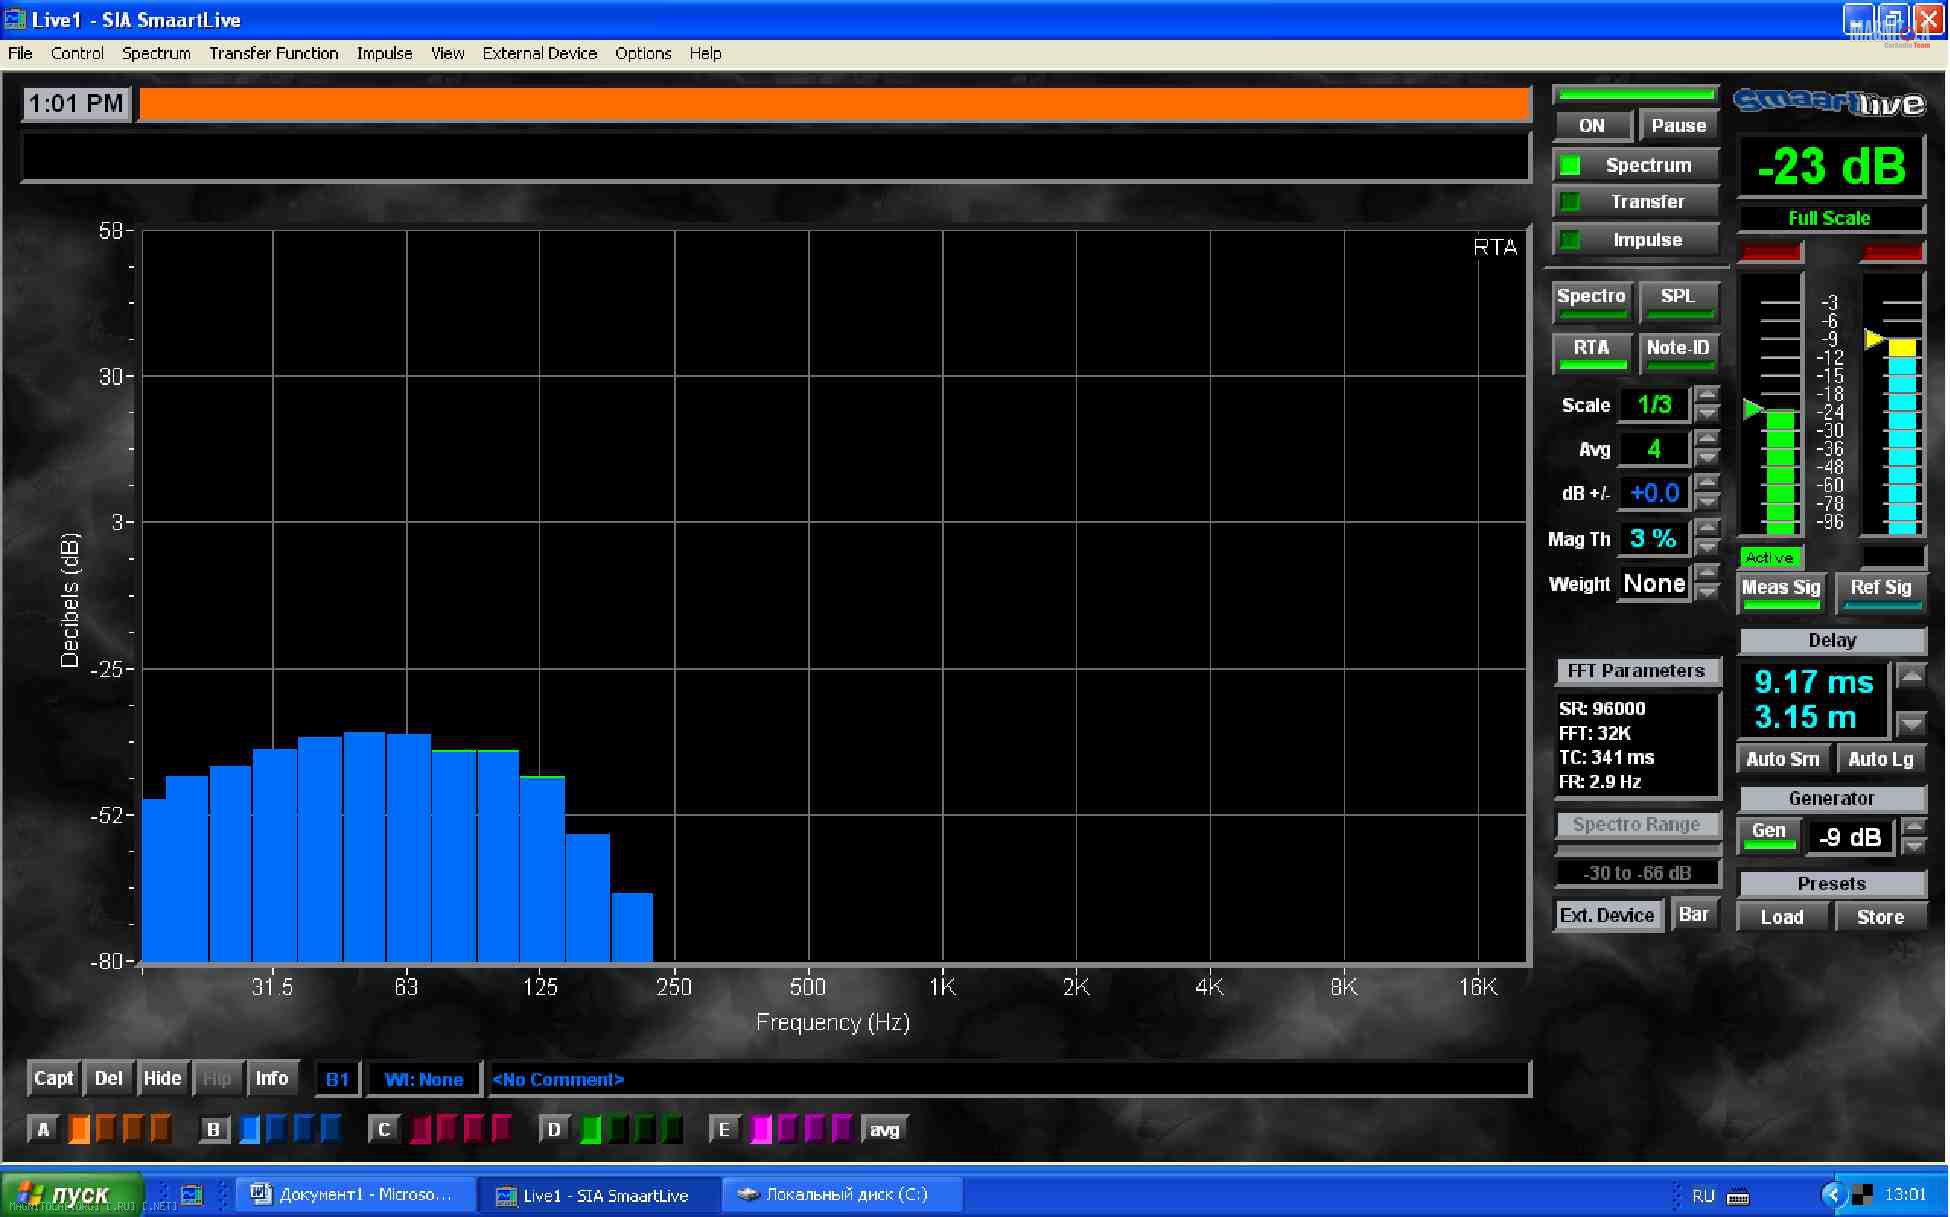Viewport: 1950px width, 1217px height.
Task: Select bank A orange first trace slot
Action: pos(79,1130)
